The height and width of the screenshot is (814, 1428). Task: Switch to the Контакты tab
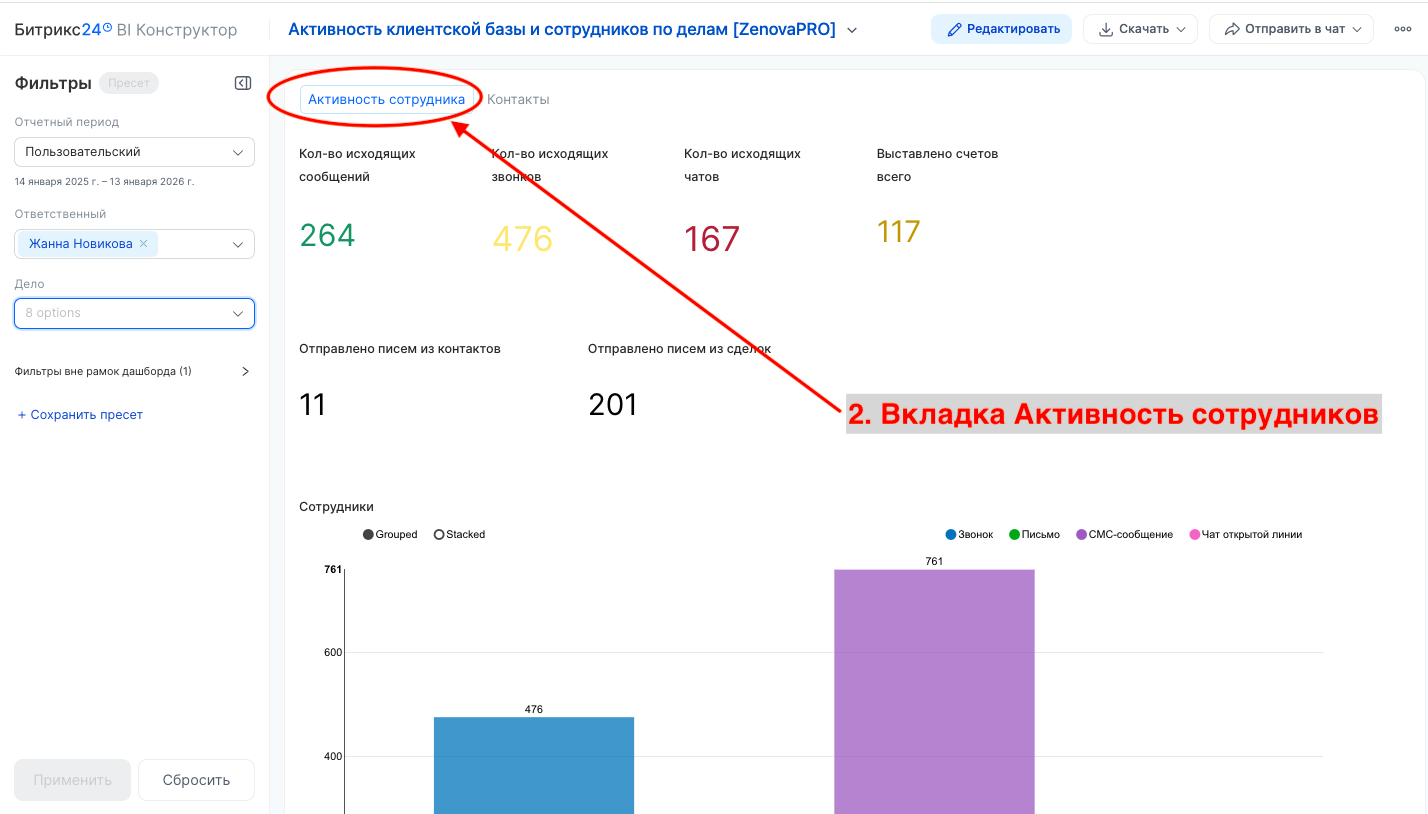tap(517, 99)
